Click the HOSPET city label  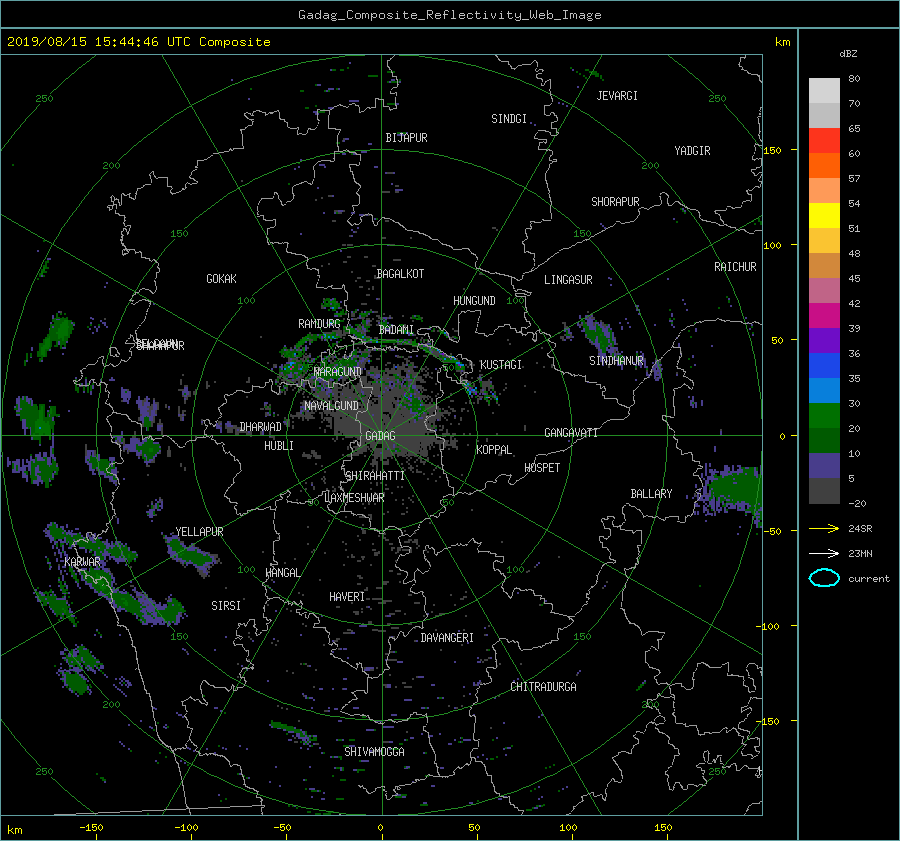click(542, 468)
